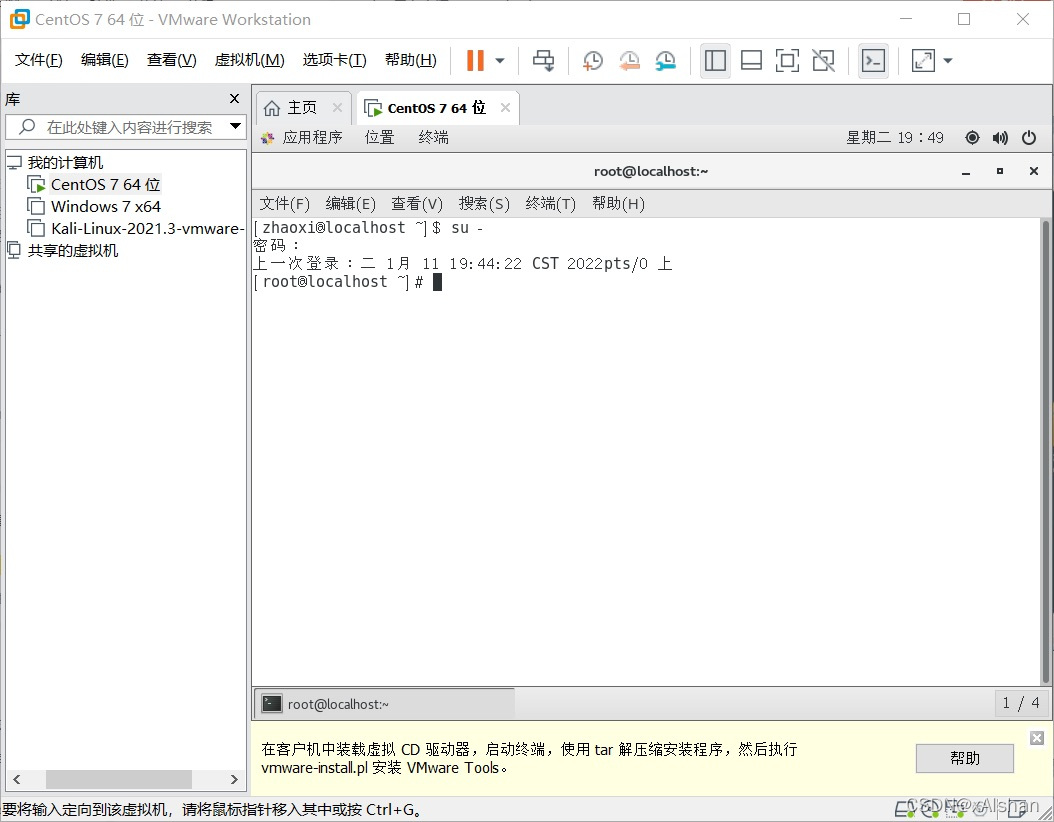Click the GNOME activities foot icon

(268, 138)
